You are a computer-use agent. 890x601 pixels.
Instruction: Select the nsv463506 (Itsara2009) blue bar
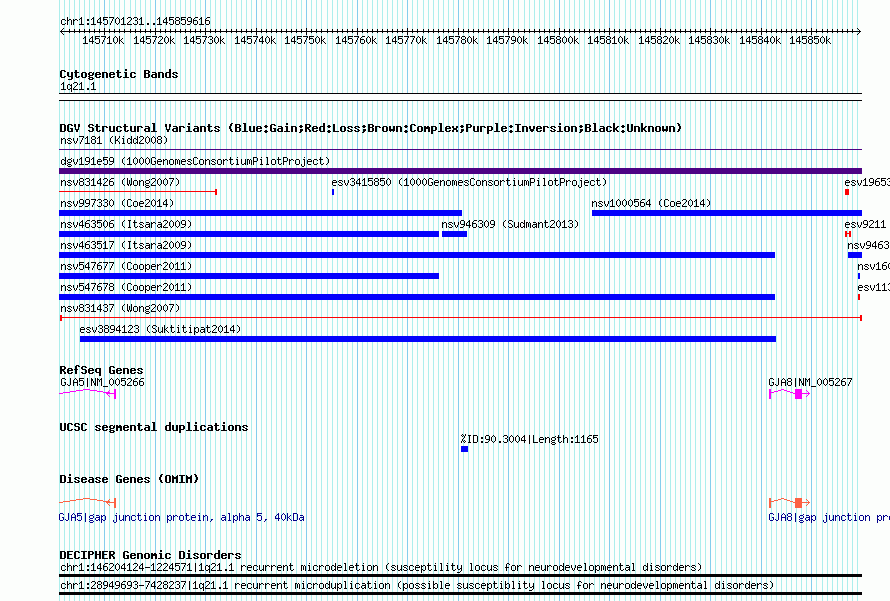tap(249, 234)
